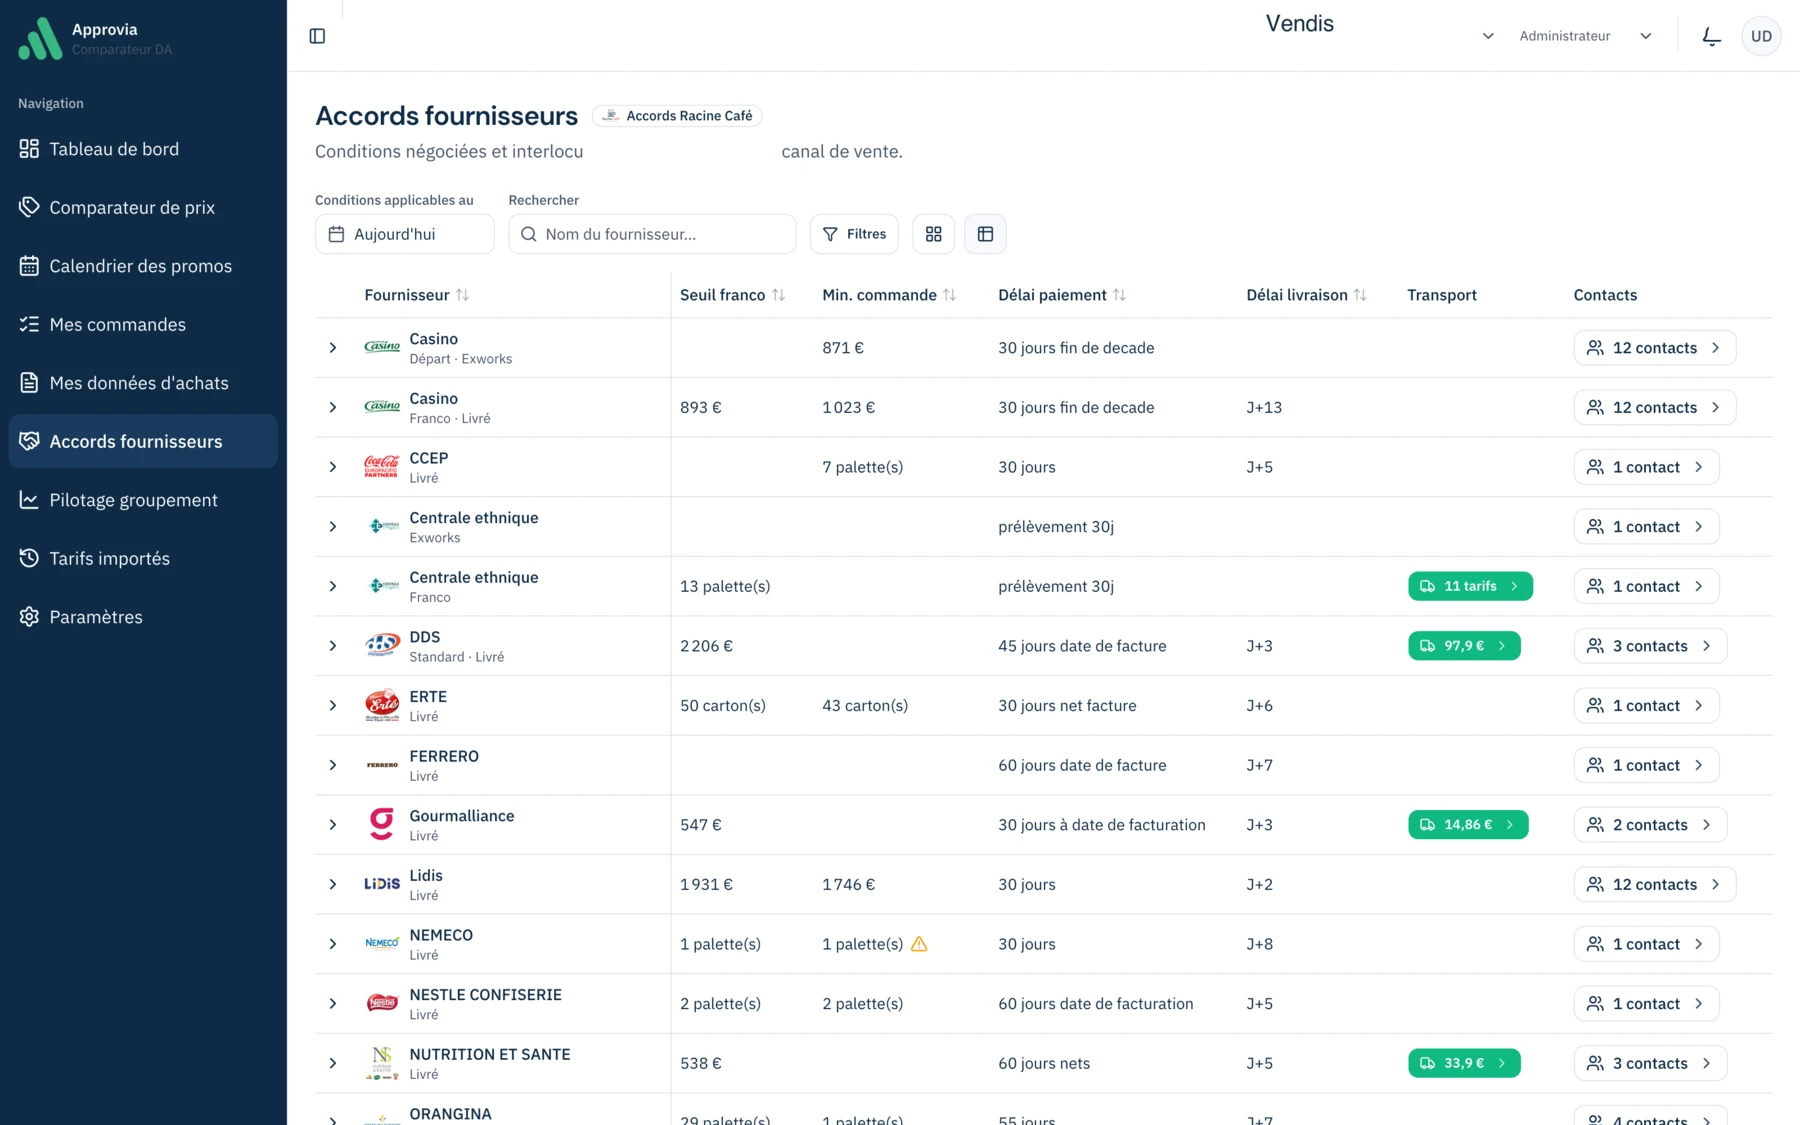Click the ERTE supplier logo
This screenshot has height=1125, width=1800.
[x=381, y=705]
